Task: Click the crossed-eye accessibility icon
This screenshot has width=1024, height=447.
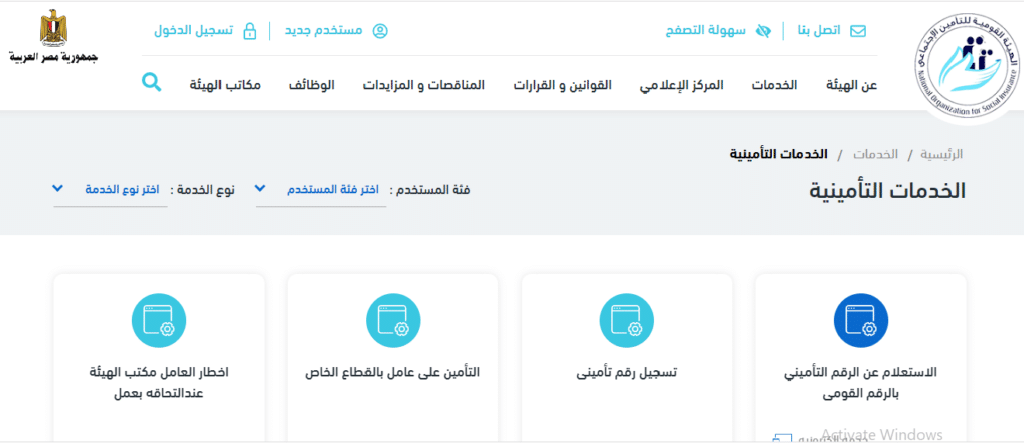Action: click(763, 30)
